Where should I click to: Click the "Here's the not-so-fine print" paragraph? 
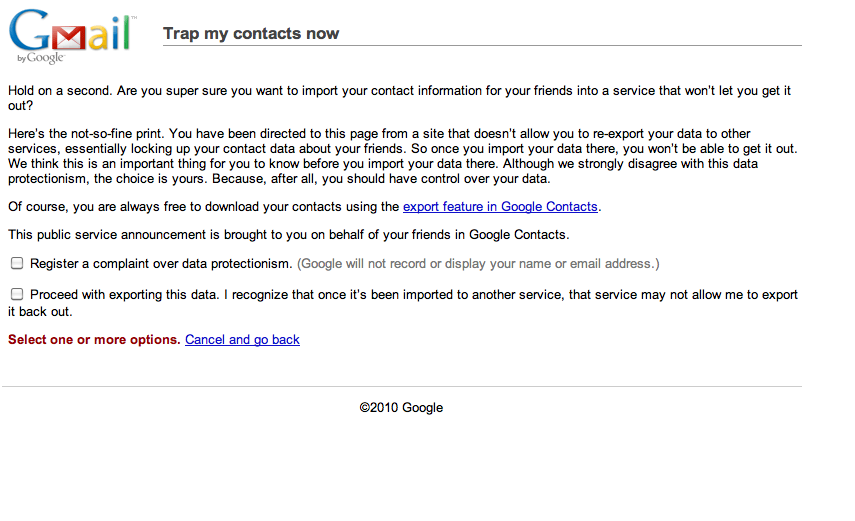pyautogui.click(x=402, y=156)
